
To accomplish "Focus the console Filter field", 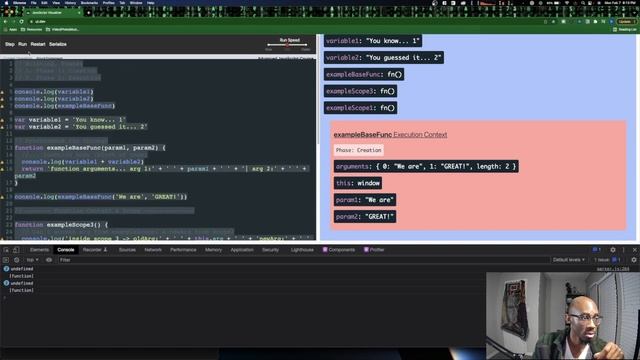I will [303, 260].
